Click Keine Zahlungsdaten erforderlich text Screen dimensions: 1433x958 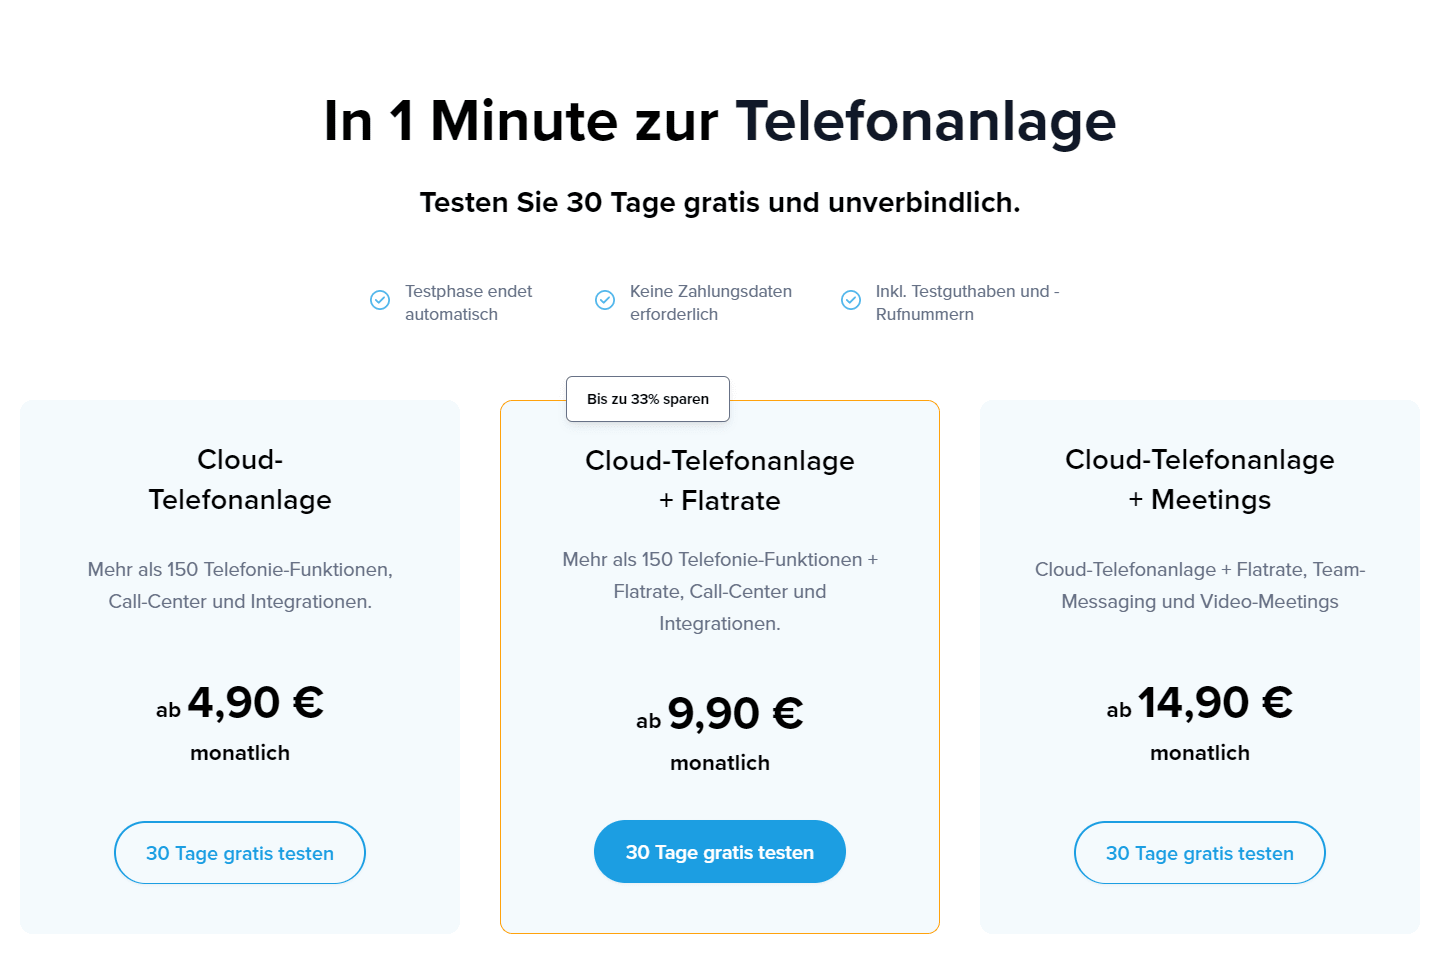711,302
